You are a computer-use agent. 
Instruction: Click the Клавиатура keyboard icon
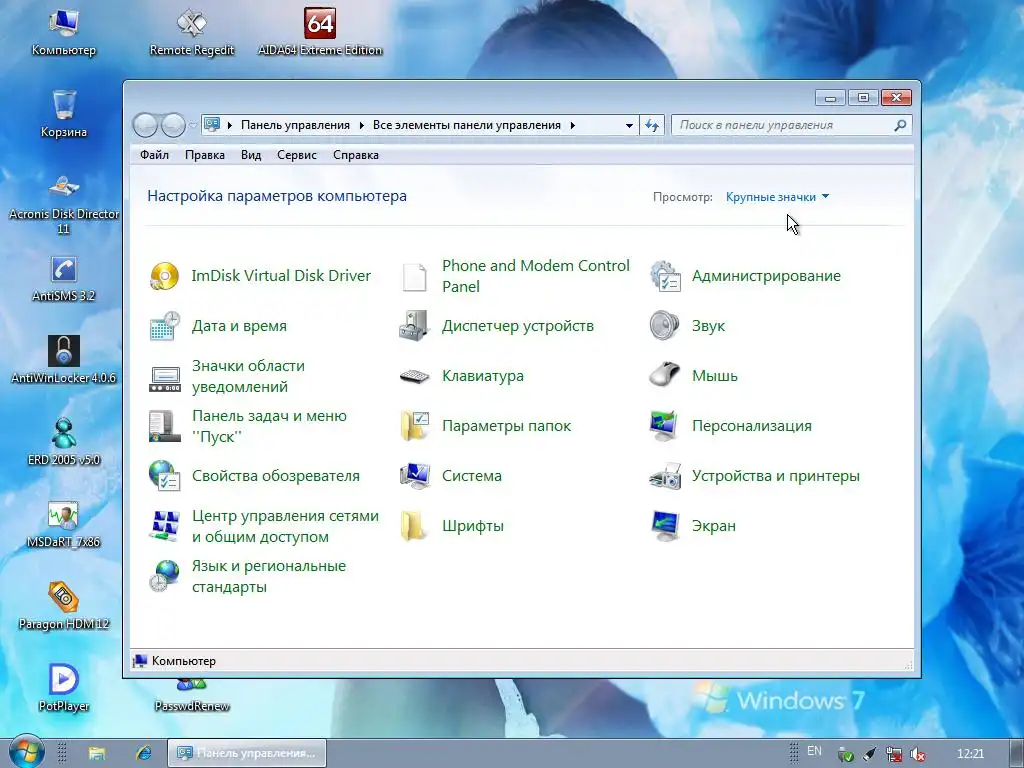415,376
